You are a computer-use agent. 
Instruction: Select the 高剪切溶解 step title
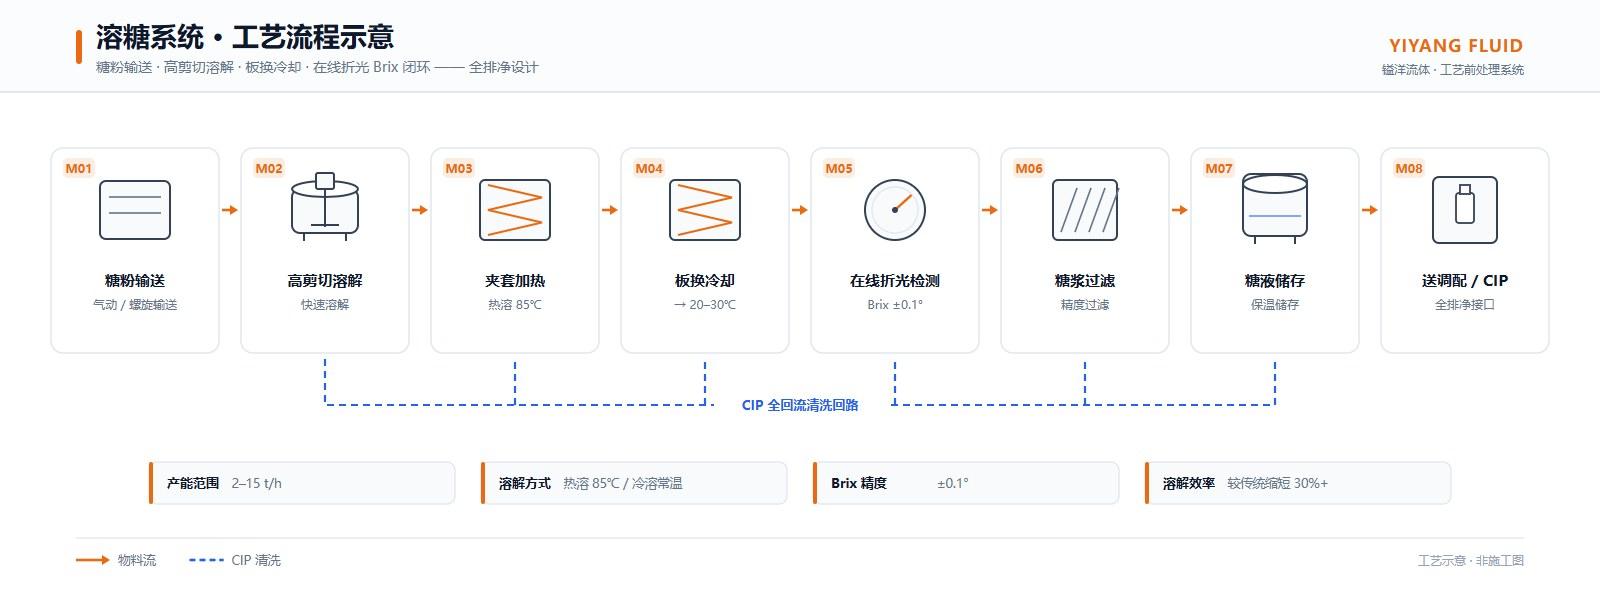325,281
